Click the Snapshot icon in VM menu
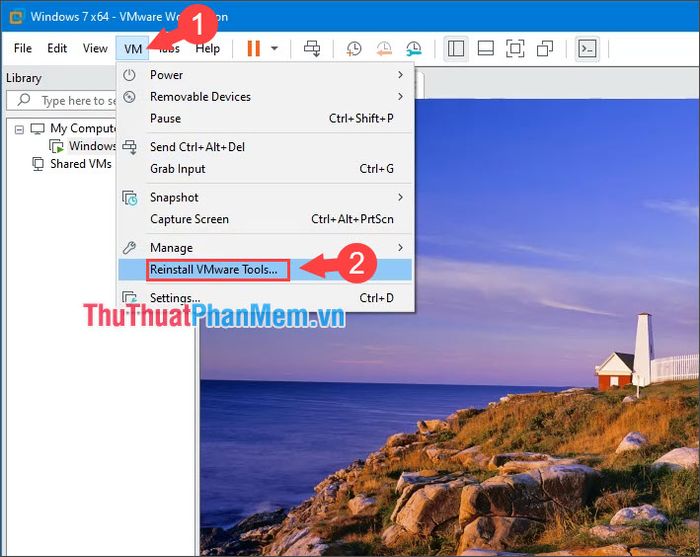 (x=129, y=198)
